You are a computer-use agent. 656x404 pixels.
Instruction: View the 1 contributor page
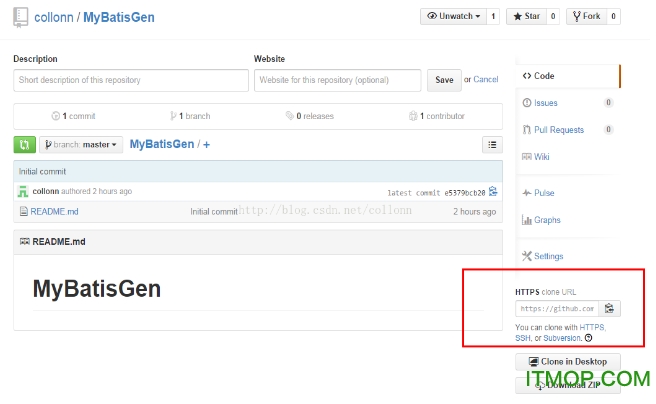(x=437, y=116)
